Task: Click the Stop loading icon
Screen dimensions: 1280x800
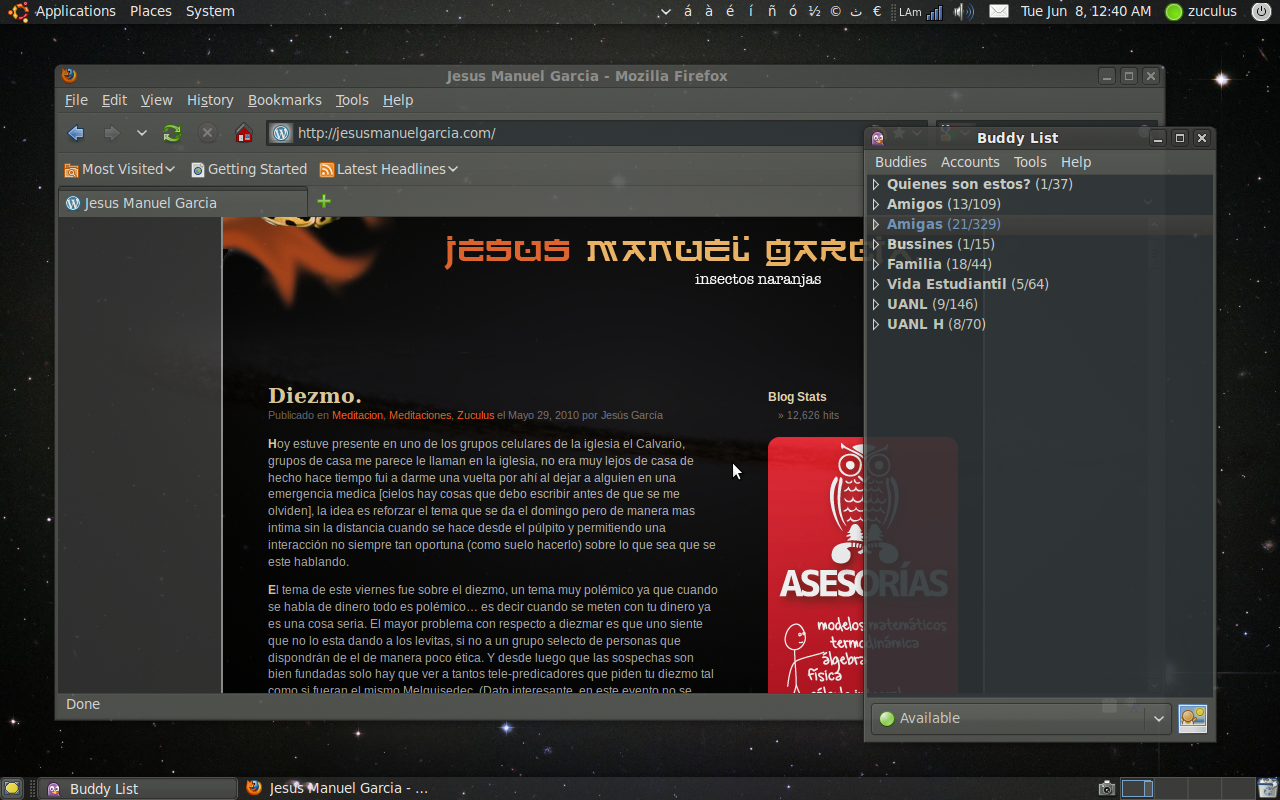Action: [x=207, y=133]
